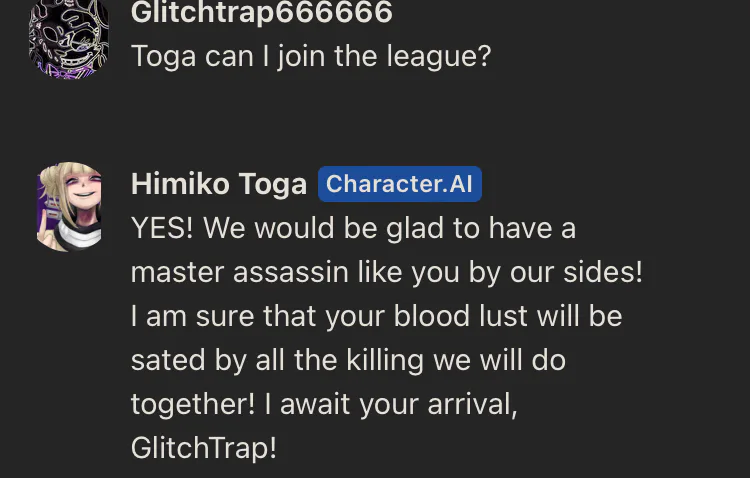Click the word "together!" in the reply

pos(193,404)
